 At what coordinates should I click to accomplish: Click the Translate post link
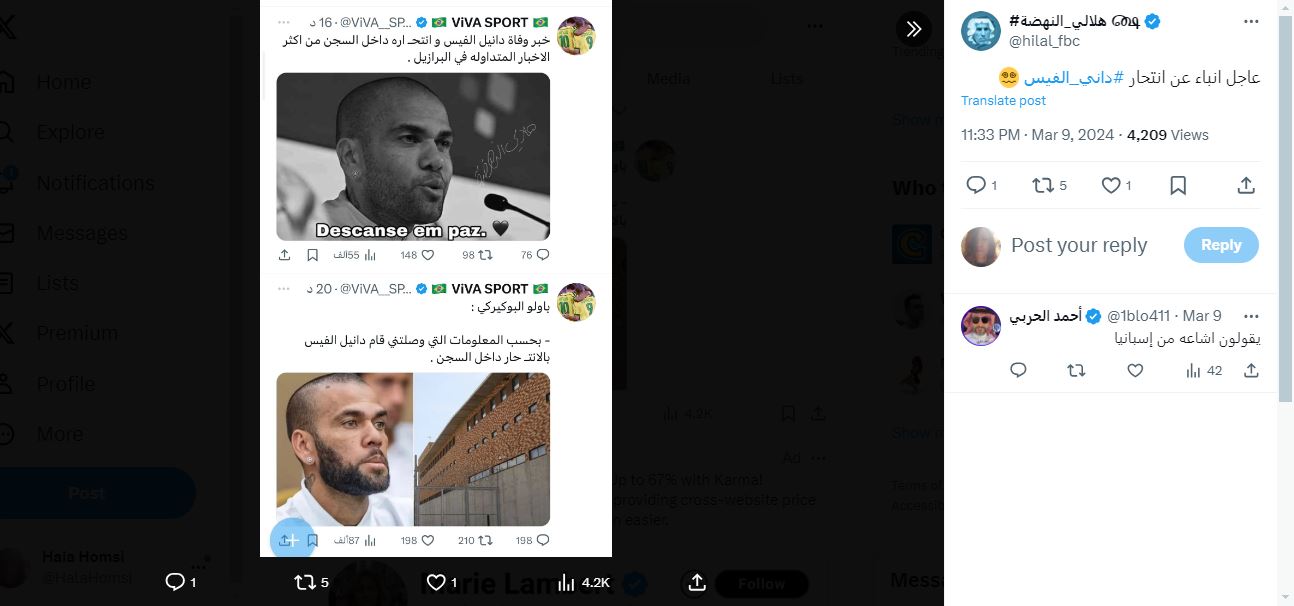point(1003,101)
